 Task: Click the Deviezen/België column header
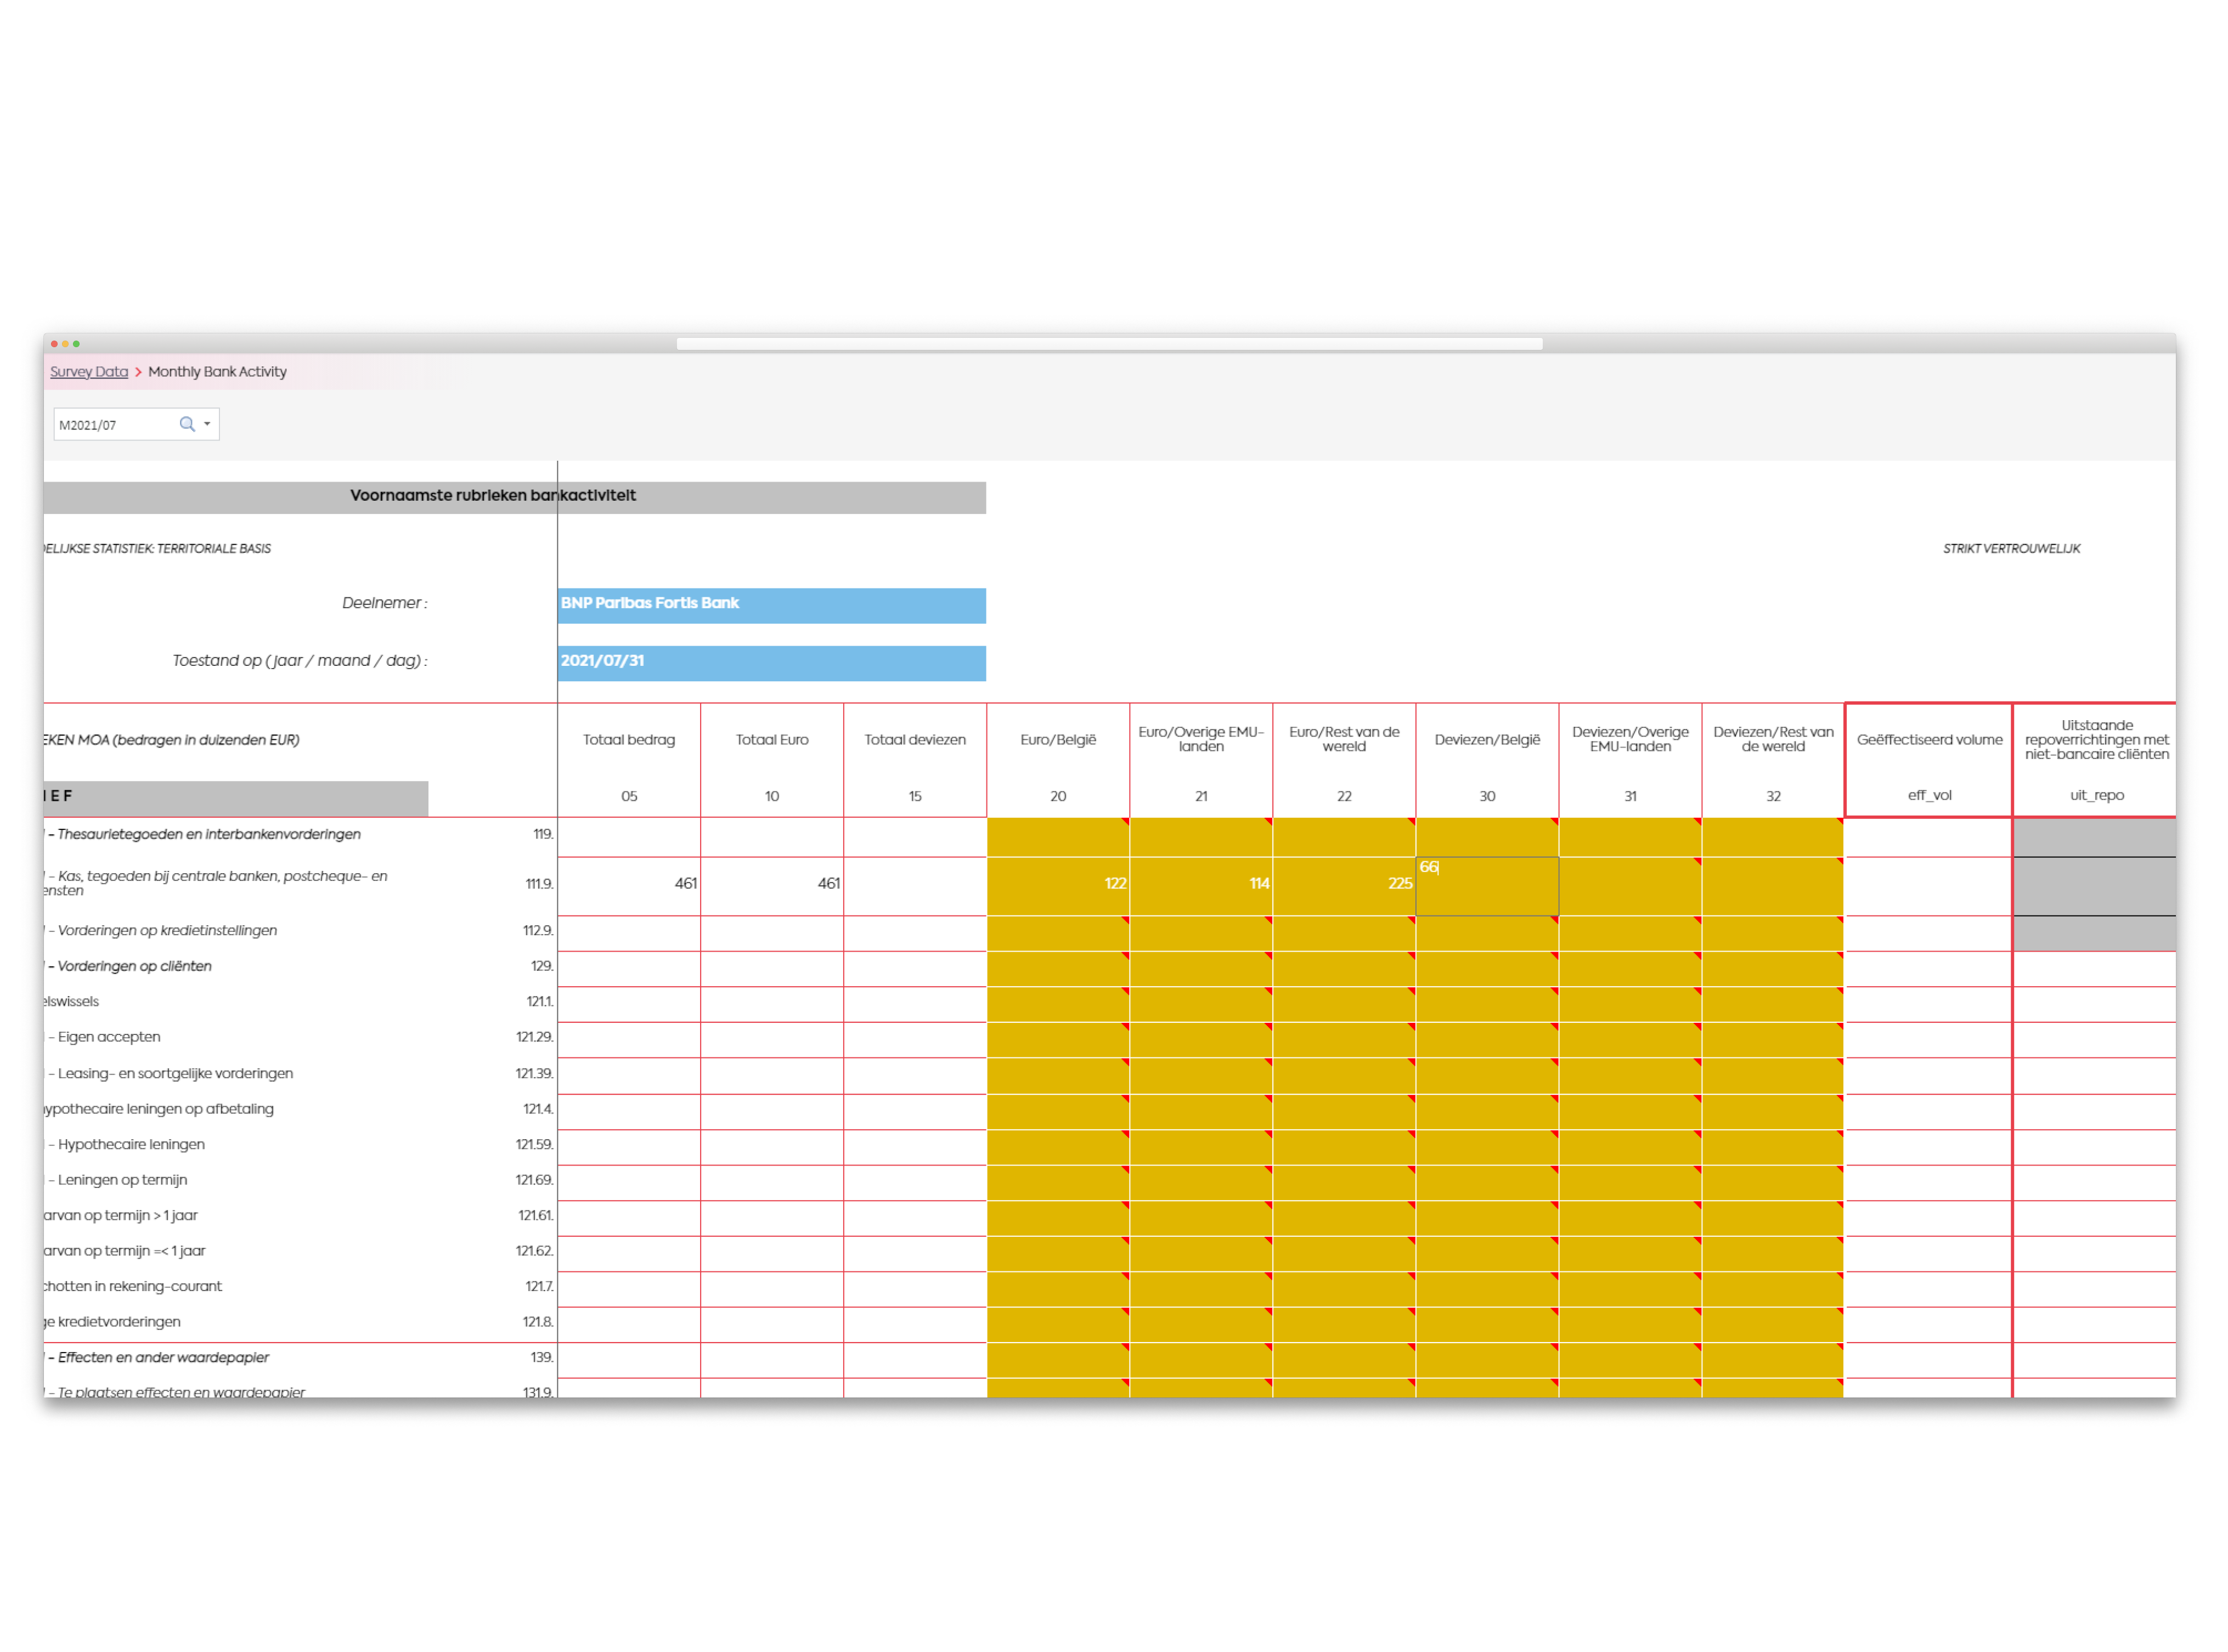[1487, 740]
